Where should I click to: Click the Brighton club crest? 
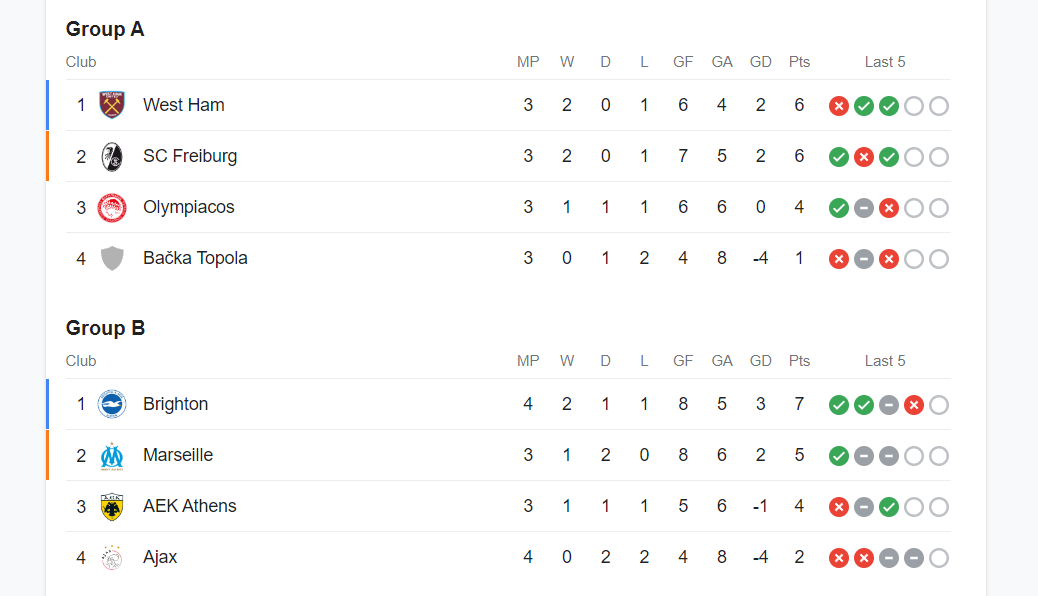(x=112, y=404)
